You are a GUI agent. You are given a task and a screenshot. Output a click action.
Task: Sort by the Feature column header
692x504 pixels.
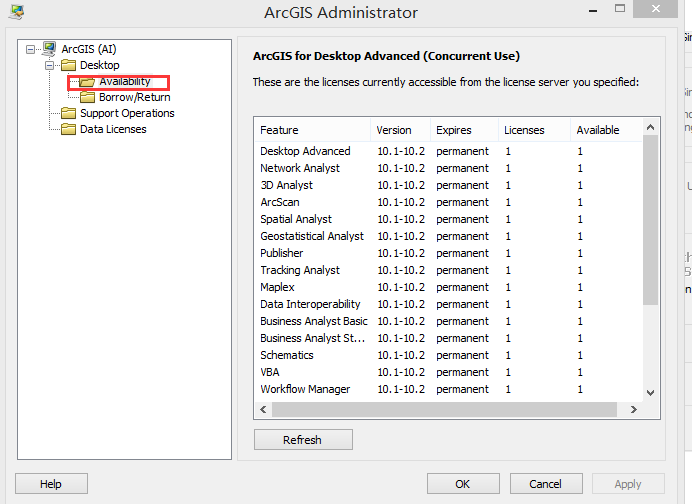[x=312, y=130]
